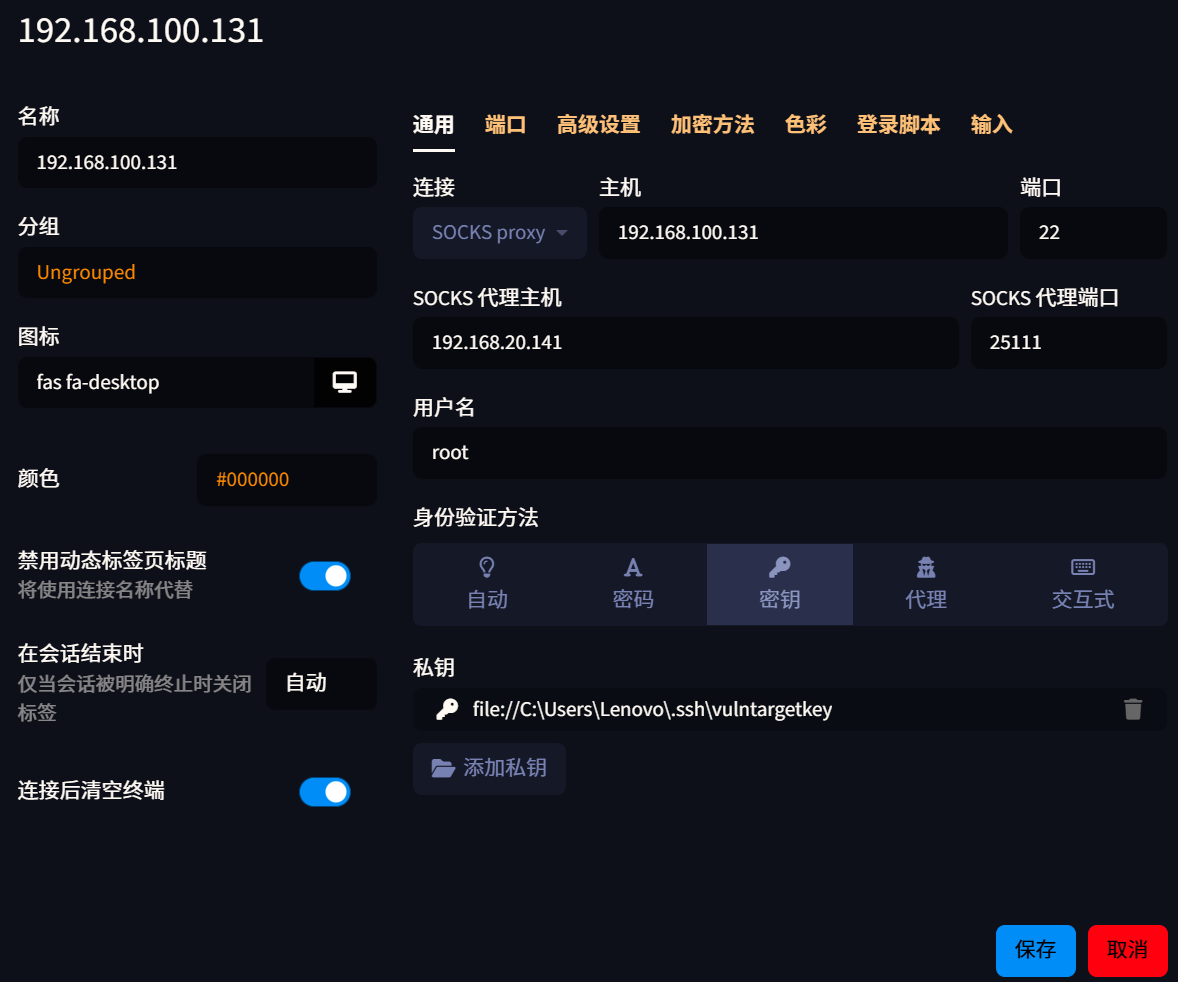Select the 自动 authentication method icon

pyautogui.click(x=488, y=568)
